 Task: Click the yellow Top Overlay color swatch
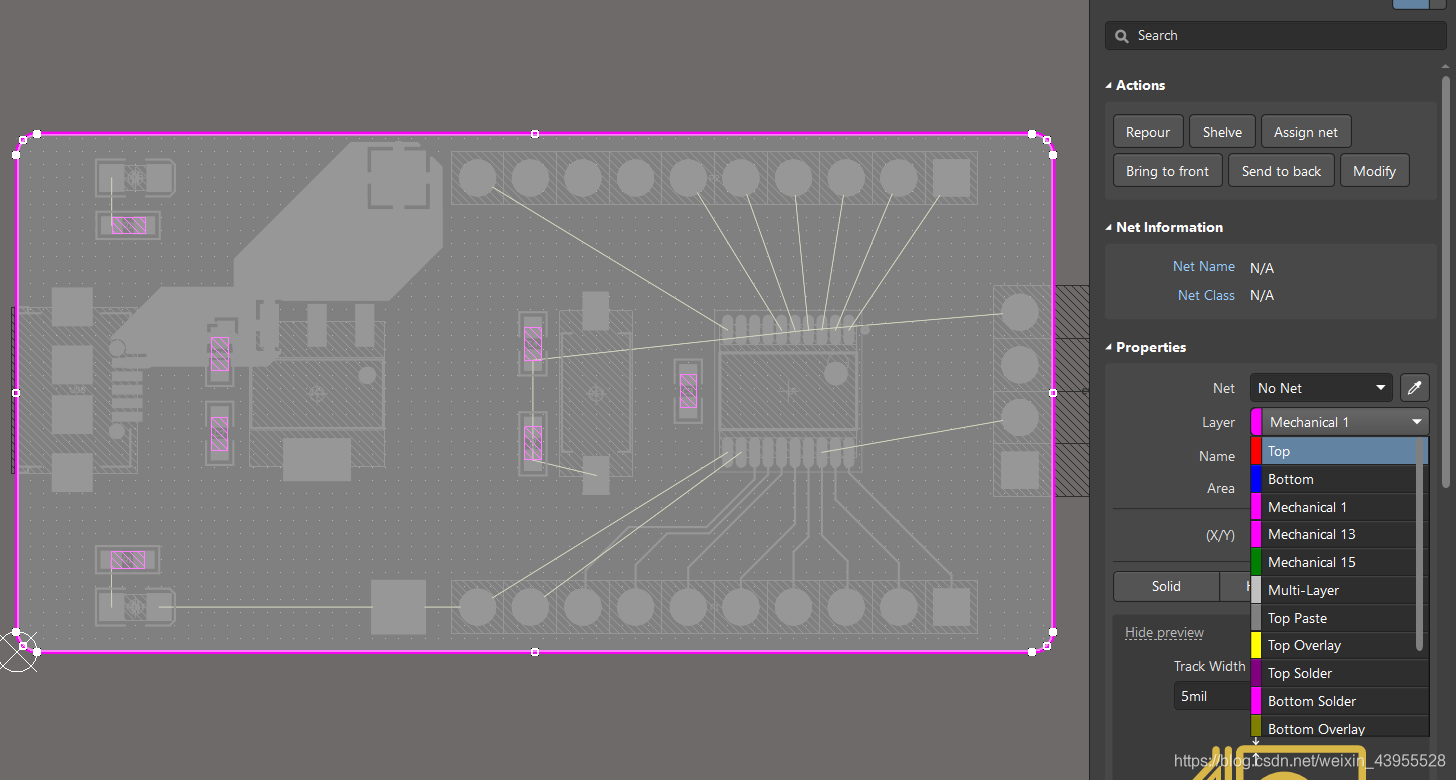coord(1256,645)
